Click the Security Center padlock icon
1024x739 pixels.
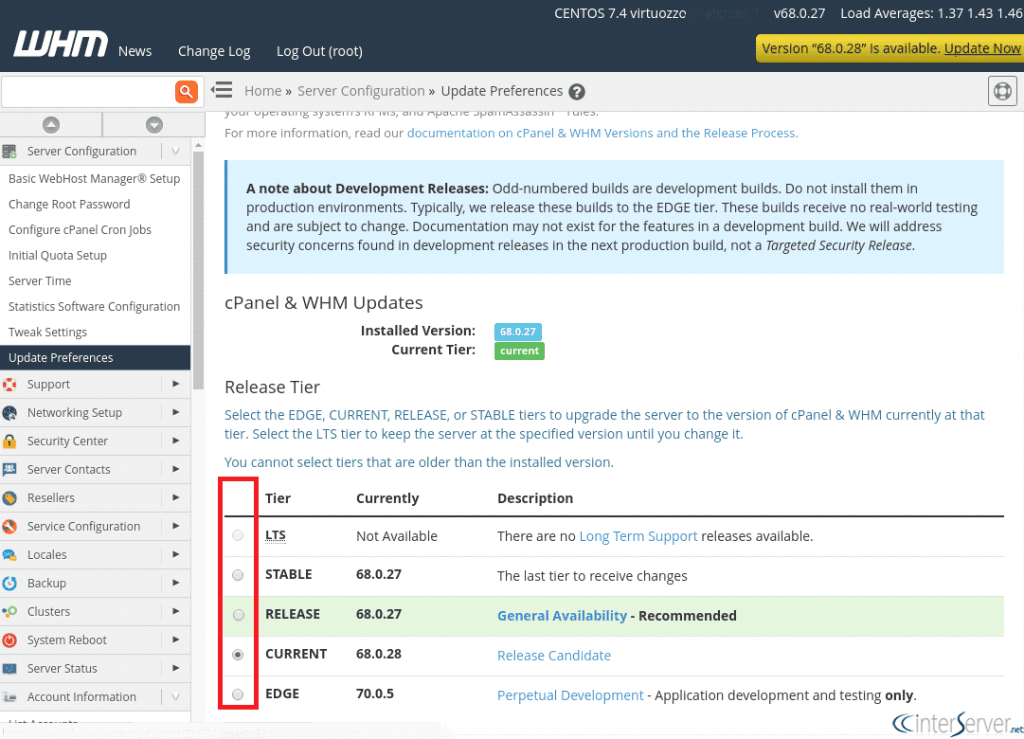(x=9, y=441)
